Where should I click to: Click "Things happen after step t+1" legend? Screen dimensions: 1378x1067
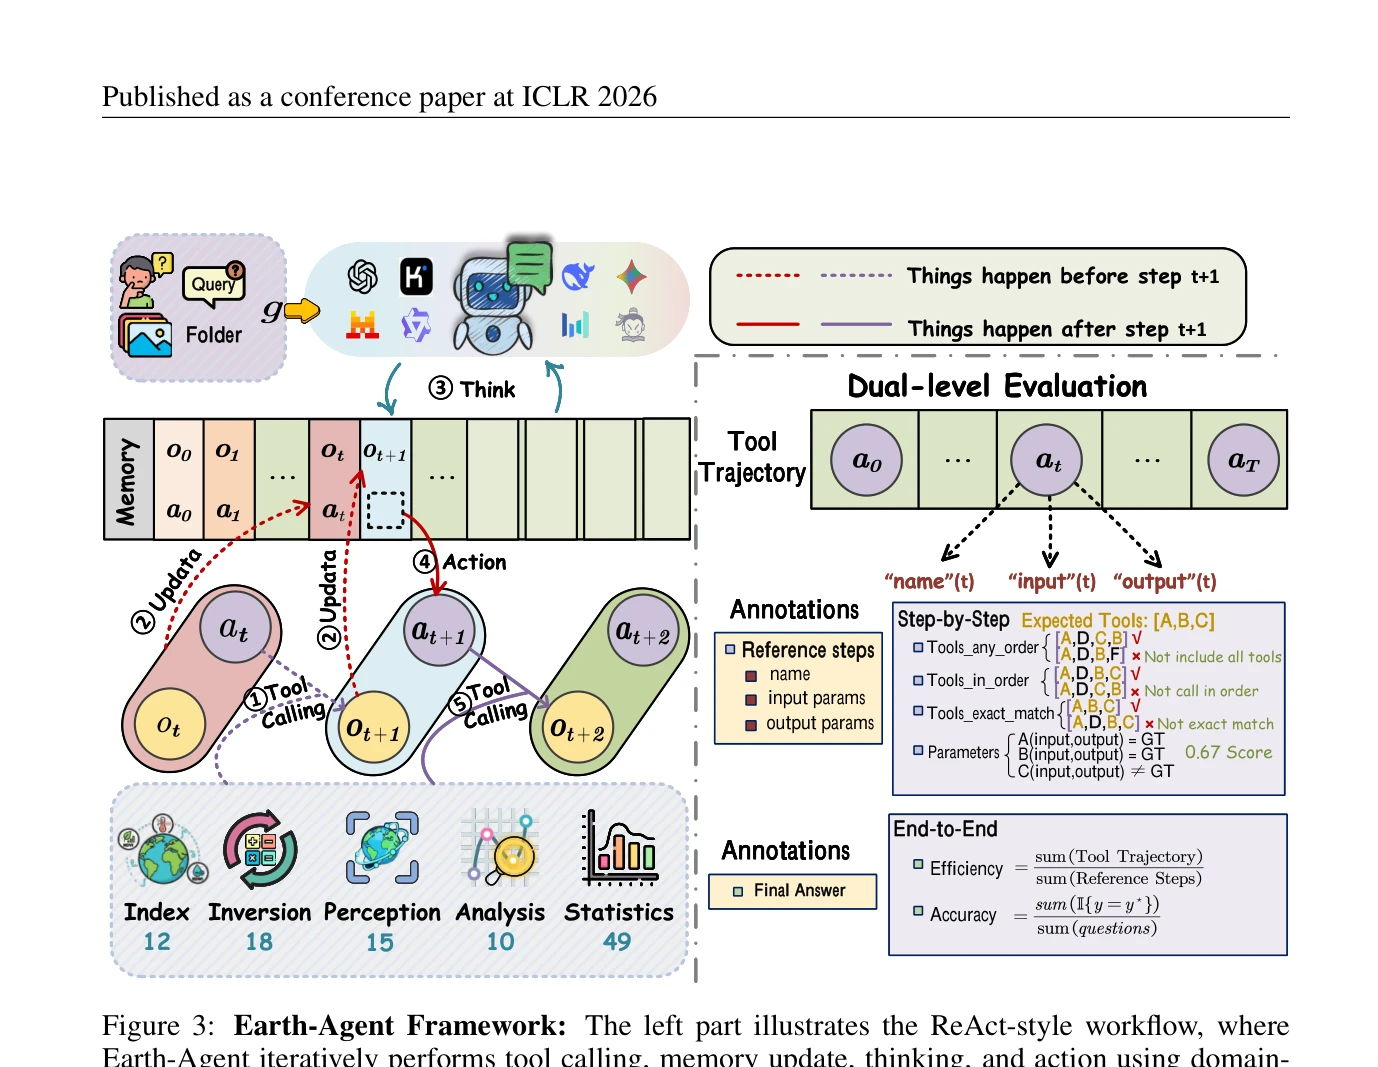coord(1057,328)
